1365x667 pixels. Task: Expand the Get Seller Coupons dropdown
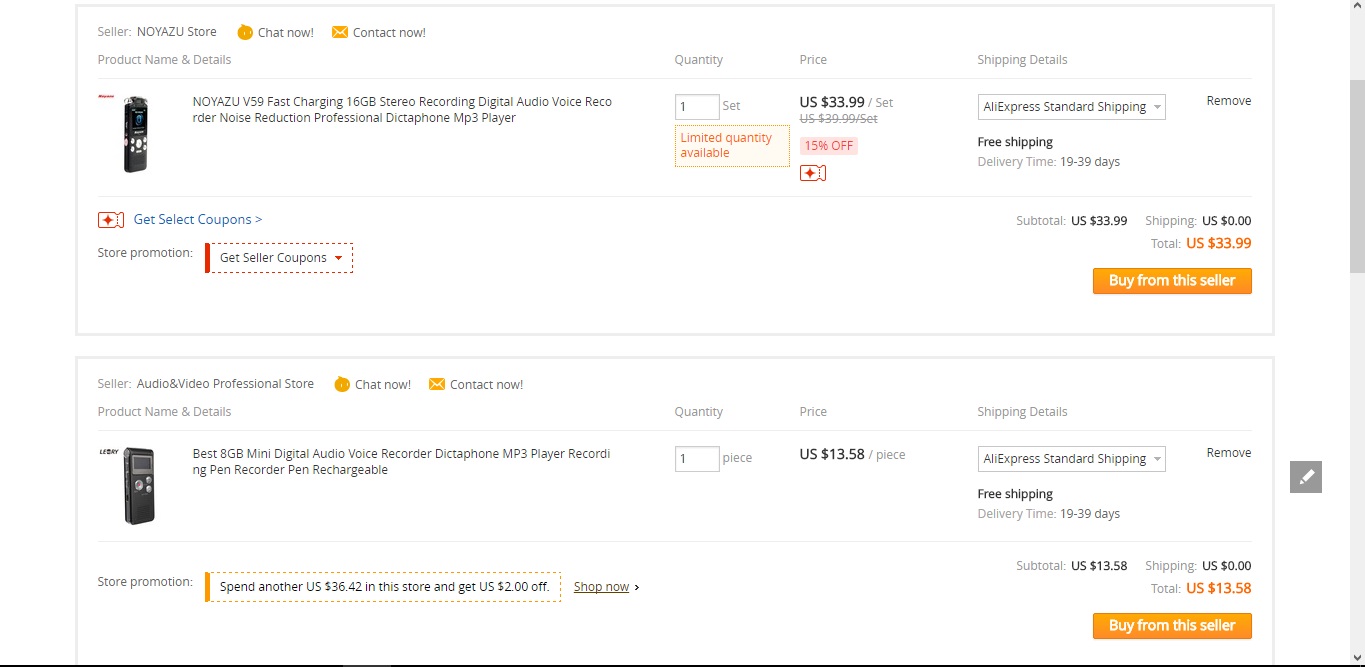(x=280, y=258)
